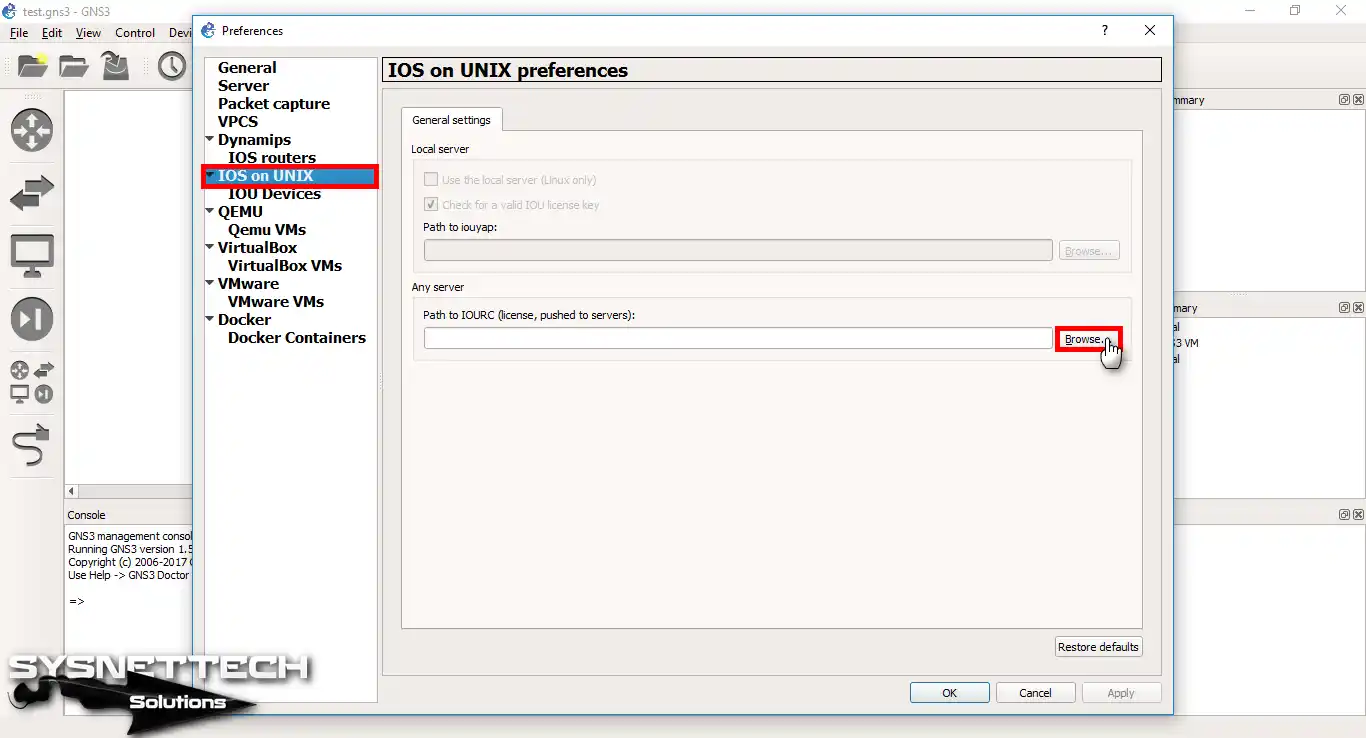Select General in the preferences tree
Screen dimensions: 1366x738
coord(247,68)
